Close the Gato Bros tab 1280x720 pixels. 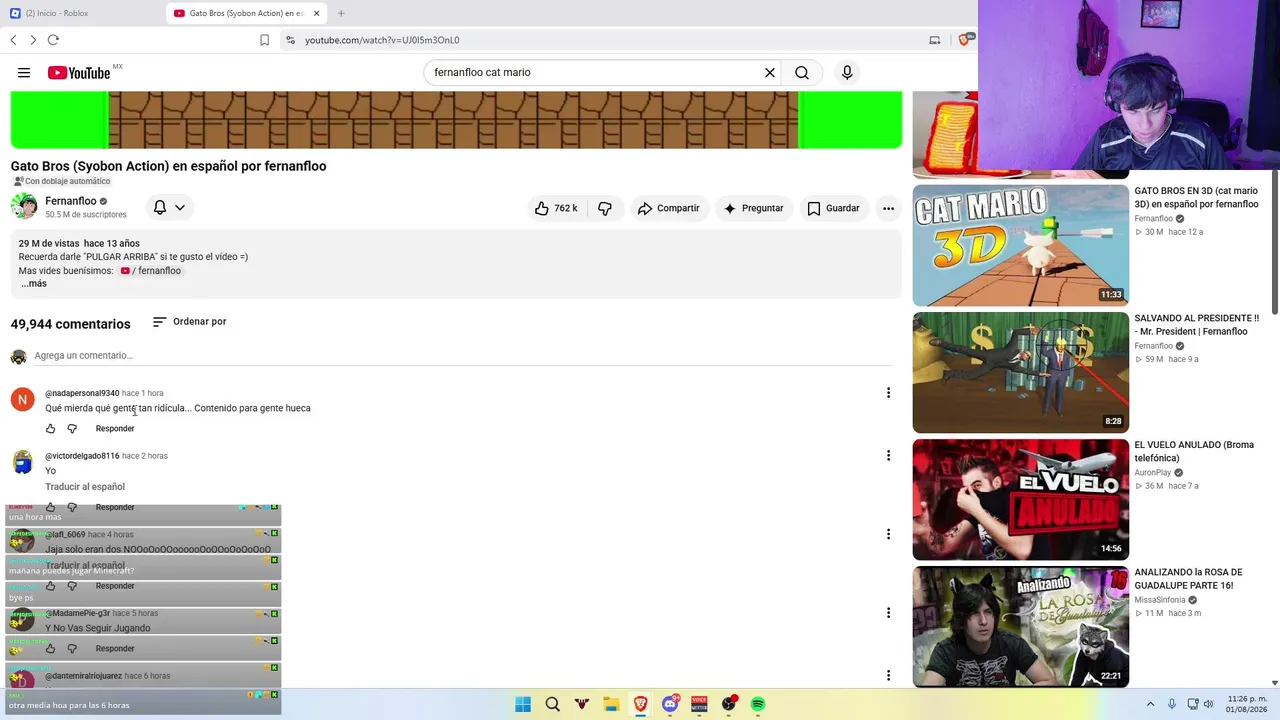pos(317,13)
